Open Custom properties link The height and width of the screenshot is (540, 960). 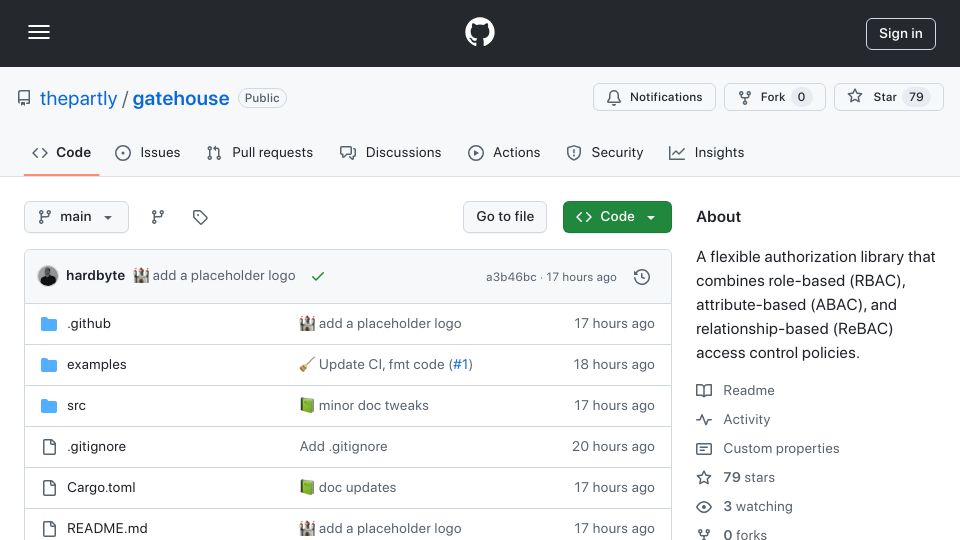pos(781,448)
